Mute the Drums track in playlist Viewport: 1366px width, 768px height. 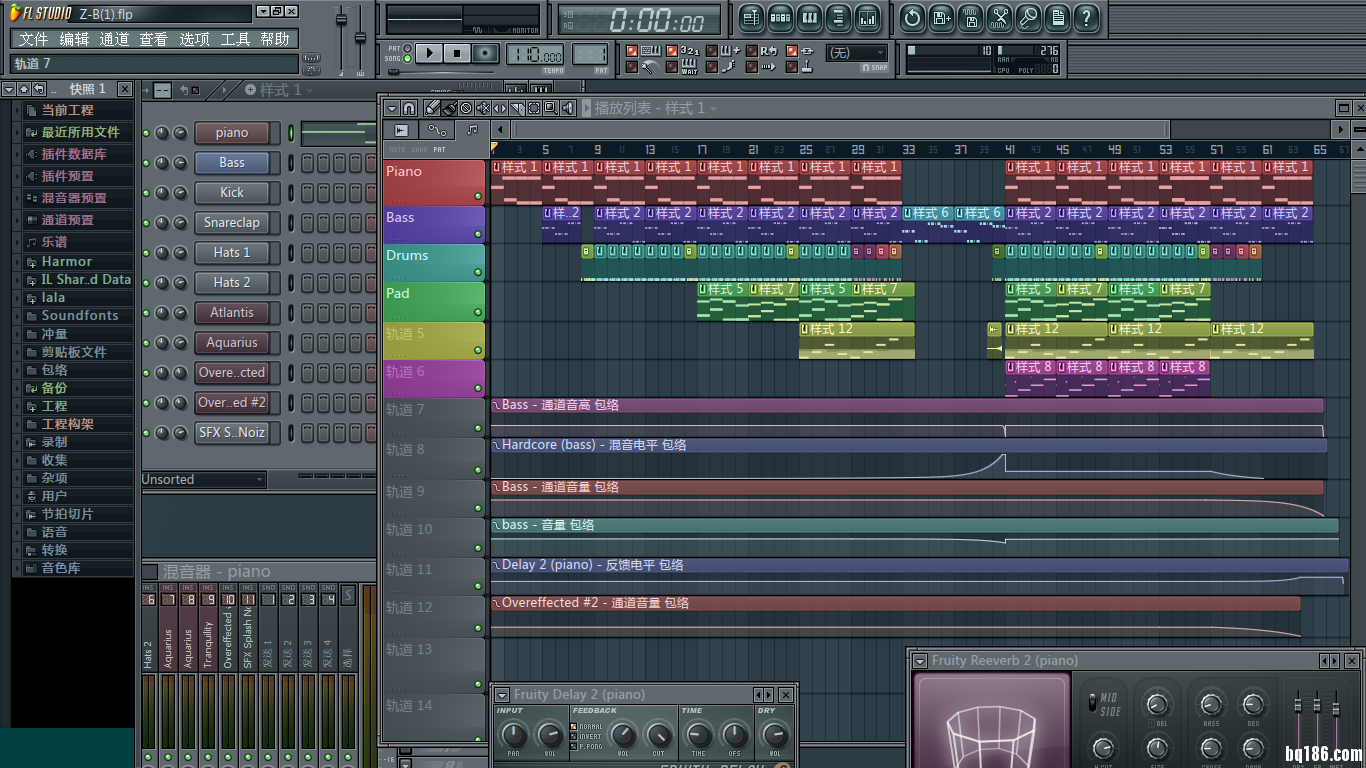coord(478,273)
